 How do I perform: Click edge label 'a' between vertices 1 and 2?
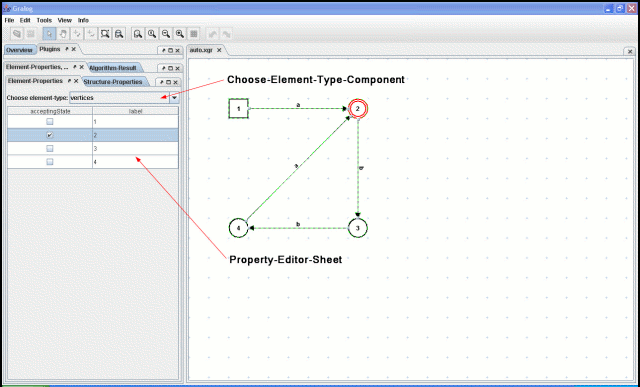(x=298, y=105)
